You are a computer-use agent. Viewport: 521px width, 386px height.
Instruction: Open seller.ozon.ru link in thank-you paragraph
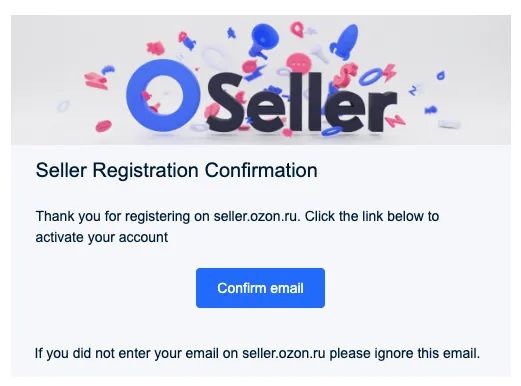[255, 216]
